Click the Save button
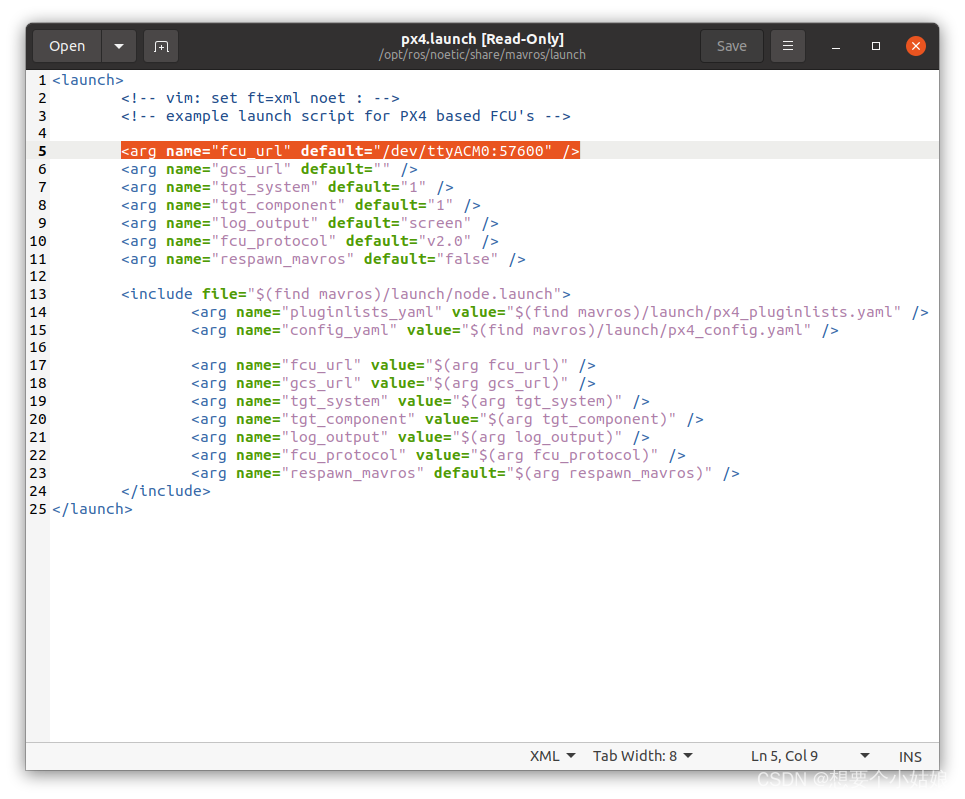This screenshot has height=799, width=965. (x=731, y=46)
